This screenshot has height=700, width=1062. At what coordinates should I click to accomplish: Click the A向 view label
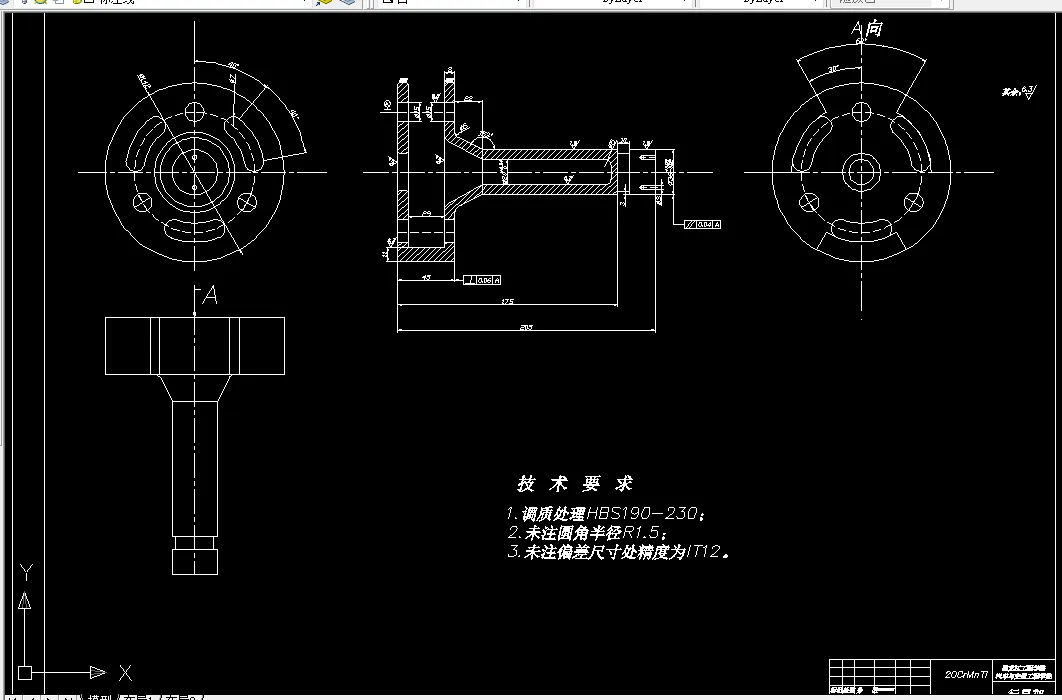868,28
